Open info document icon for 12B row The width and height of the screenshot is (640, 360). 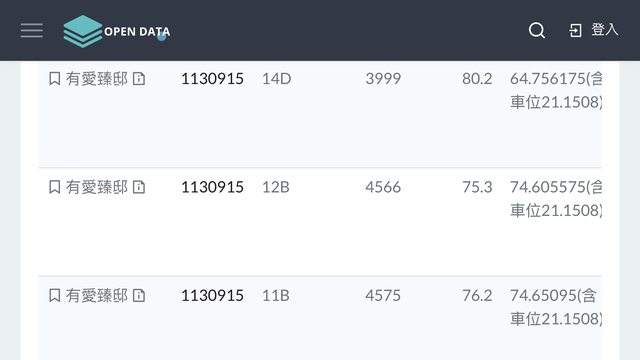[139, 187]
